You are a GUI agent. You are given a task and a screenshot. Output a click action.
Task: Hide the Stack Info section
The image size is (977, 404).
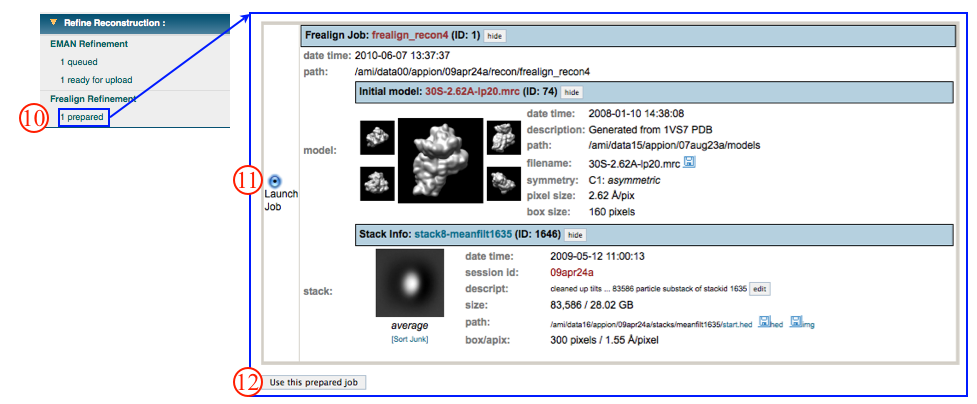[x=575, y=235]
